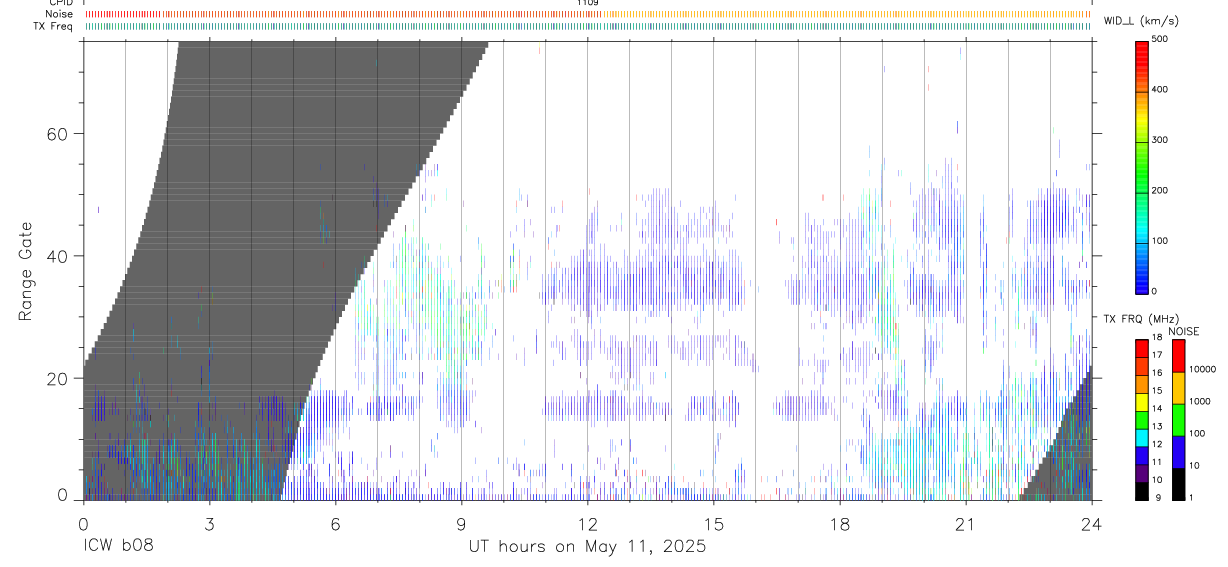Pick the purple segment of the TX FRQ colorbar

click(x=1142, y=473)
